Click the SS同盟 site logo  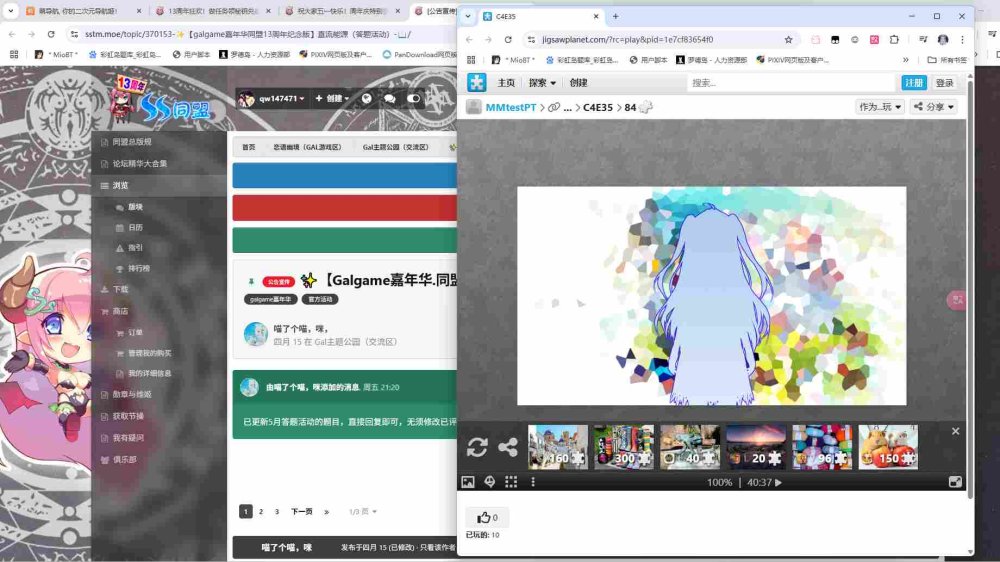pyautogui.click(x=161, y=102)
